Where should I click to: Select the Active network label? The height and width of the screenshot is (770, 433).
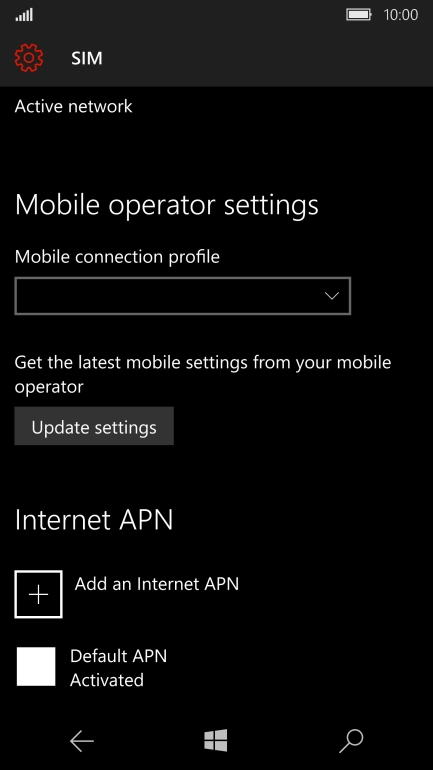(x=74, y=106)
